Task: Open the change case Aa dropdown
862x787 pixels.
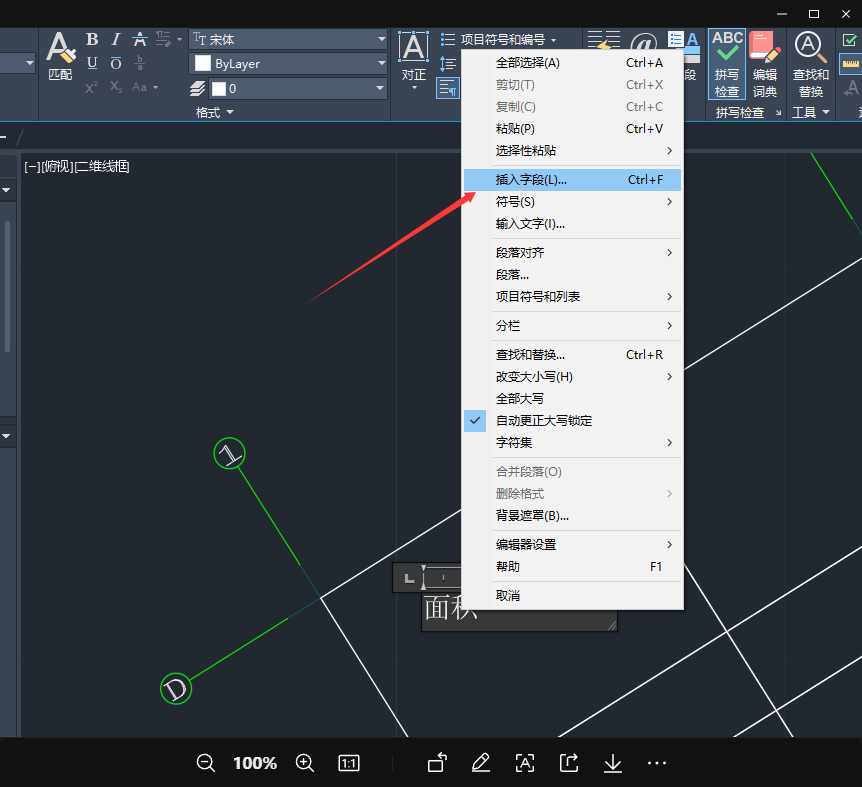Action: (145, 87)
